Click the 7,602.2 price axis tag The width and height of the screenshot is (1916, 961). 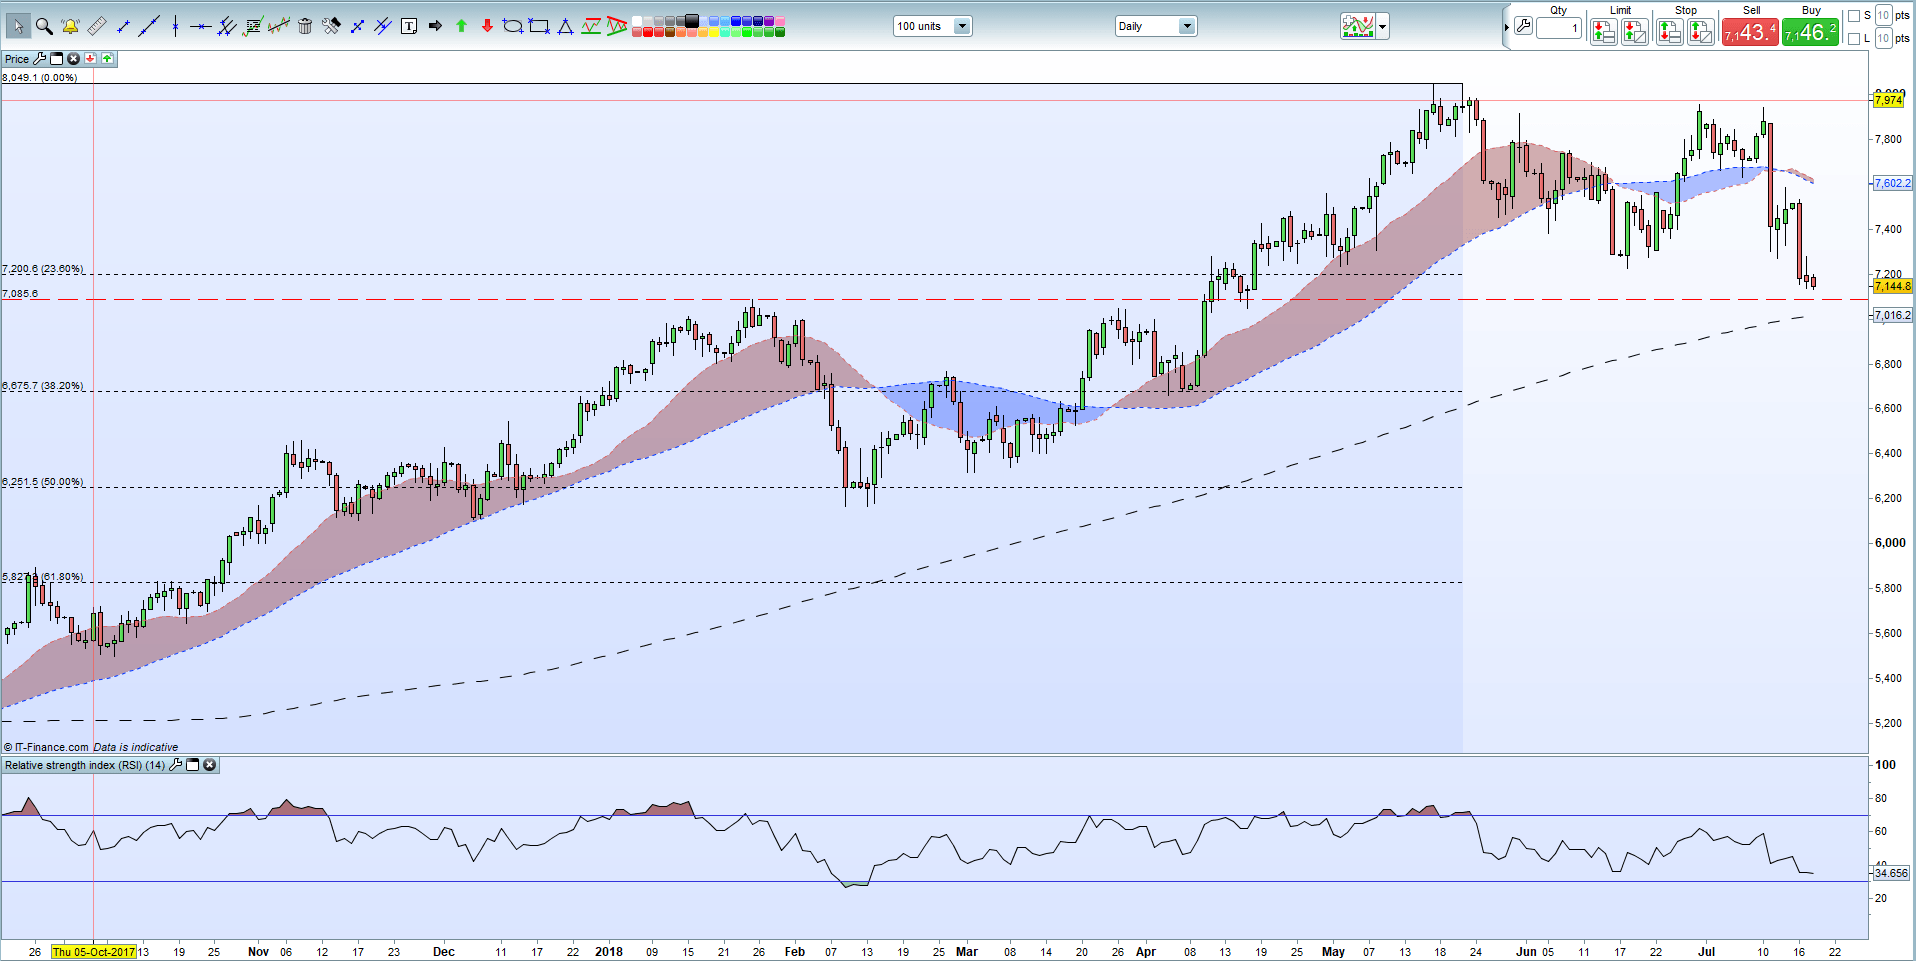point(1893,183)
